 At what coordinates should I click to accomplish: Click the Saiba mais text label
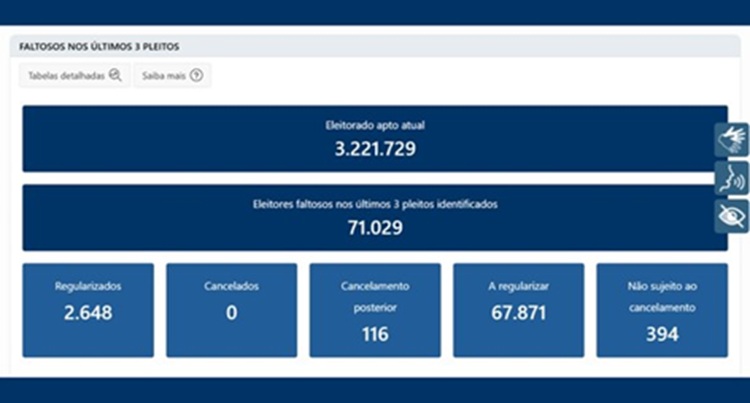(x=164, y=76)
